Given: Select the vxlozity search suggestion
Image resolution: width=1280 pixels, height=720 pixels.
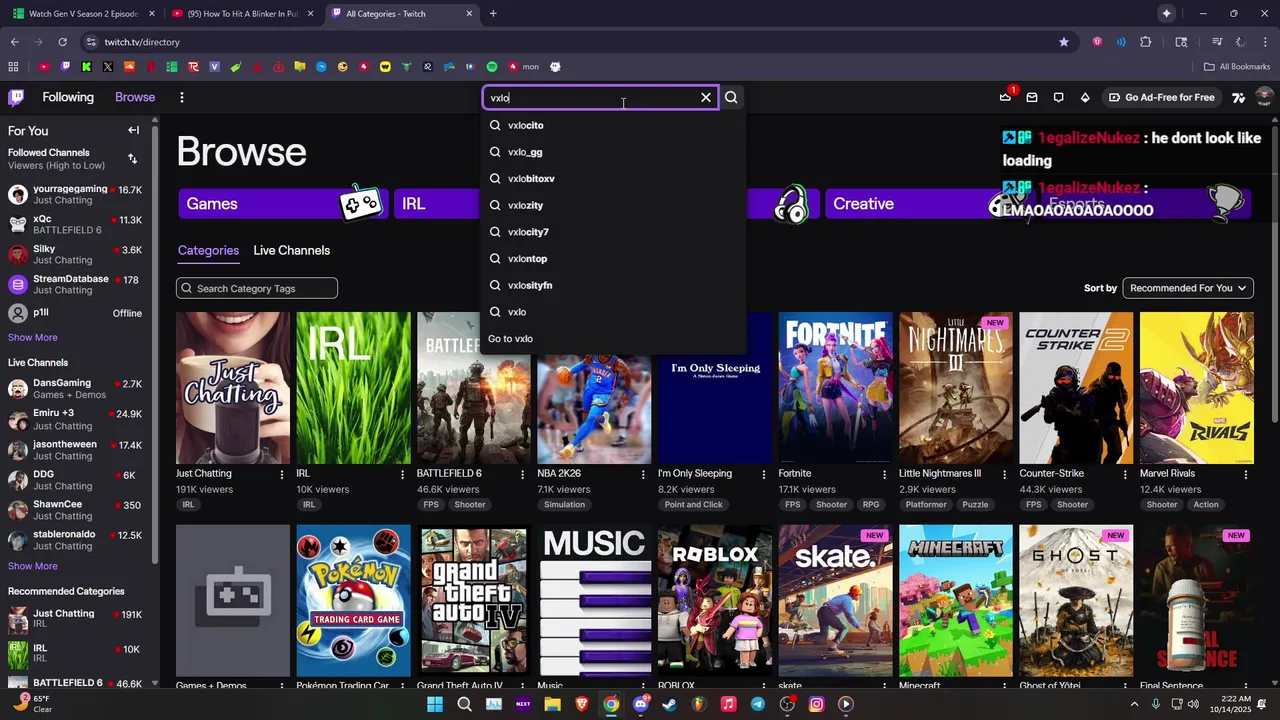Looking at the screenshot, I should (613, 205).
